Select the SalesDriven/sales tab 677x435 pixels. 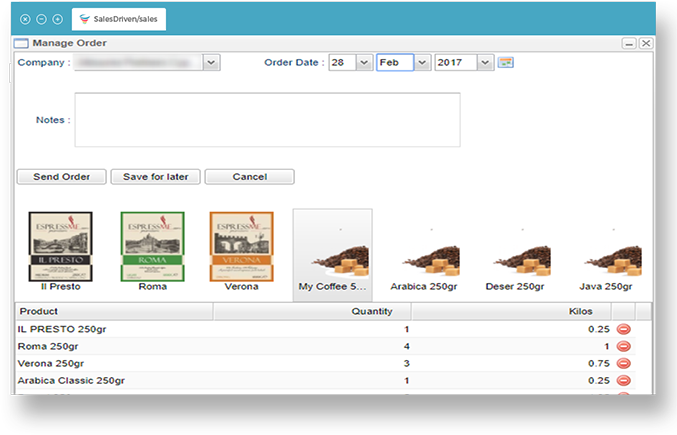click(x=119, y=19)
